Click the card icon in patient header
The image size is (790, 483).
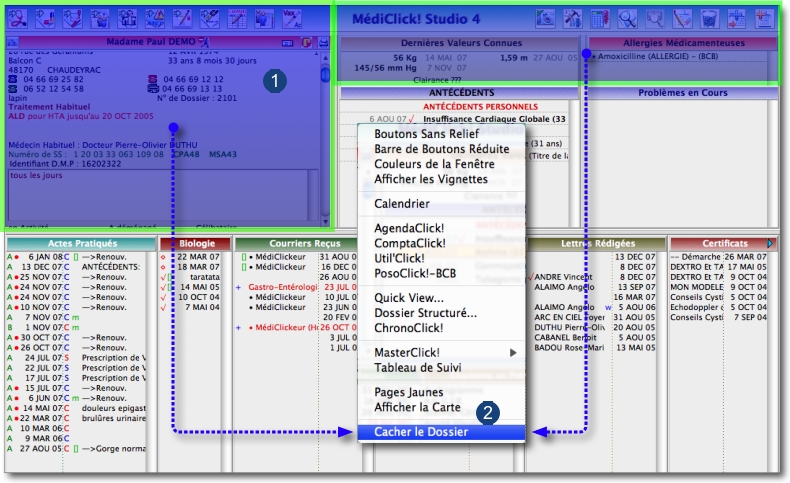point(287,43)
